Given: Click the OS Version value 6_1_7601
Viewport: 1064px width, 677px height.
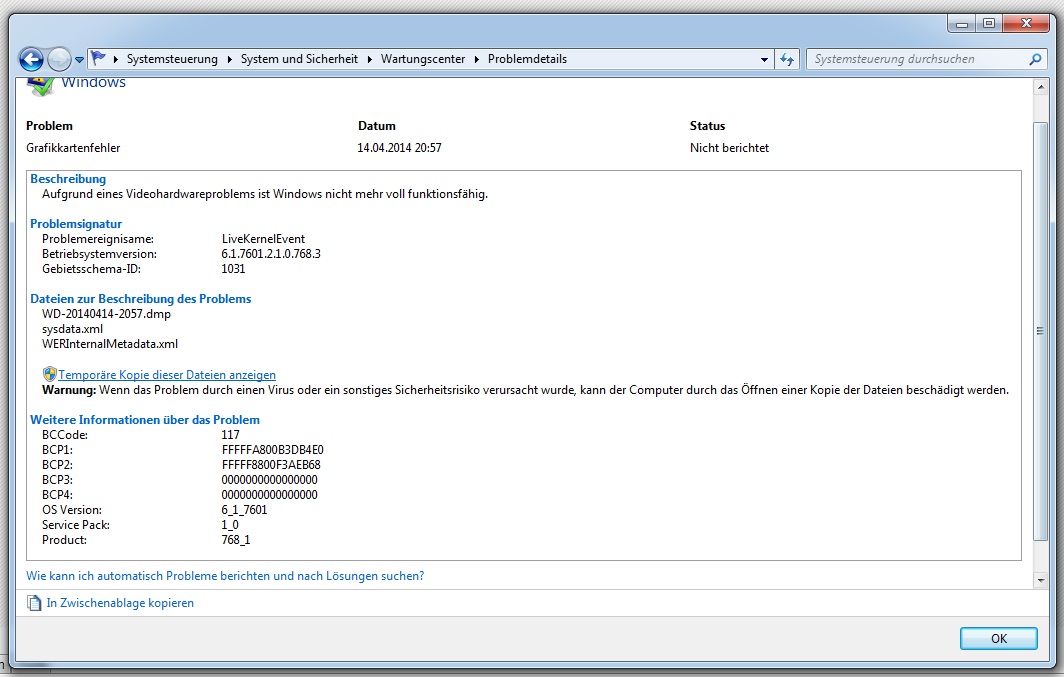Looking at the screenshot, I should pyautogui.click(x=244, y=509).
